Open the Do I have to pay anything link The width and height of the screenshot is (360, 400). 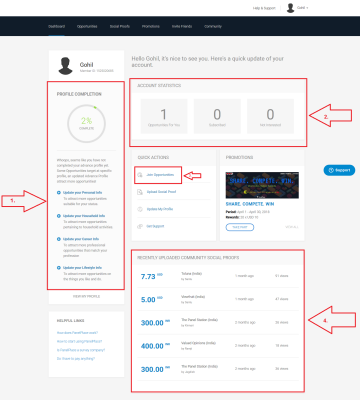click(76, 359)
